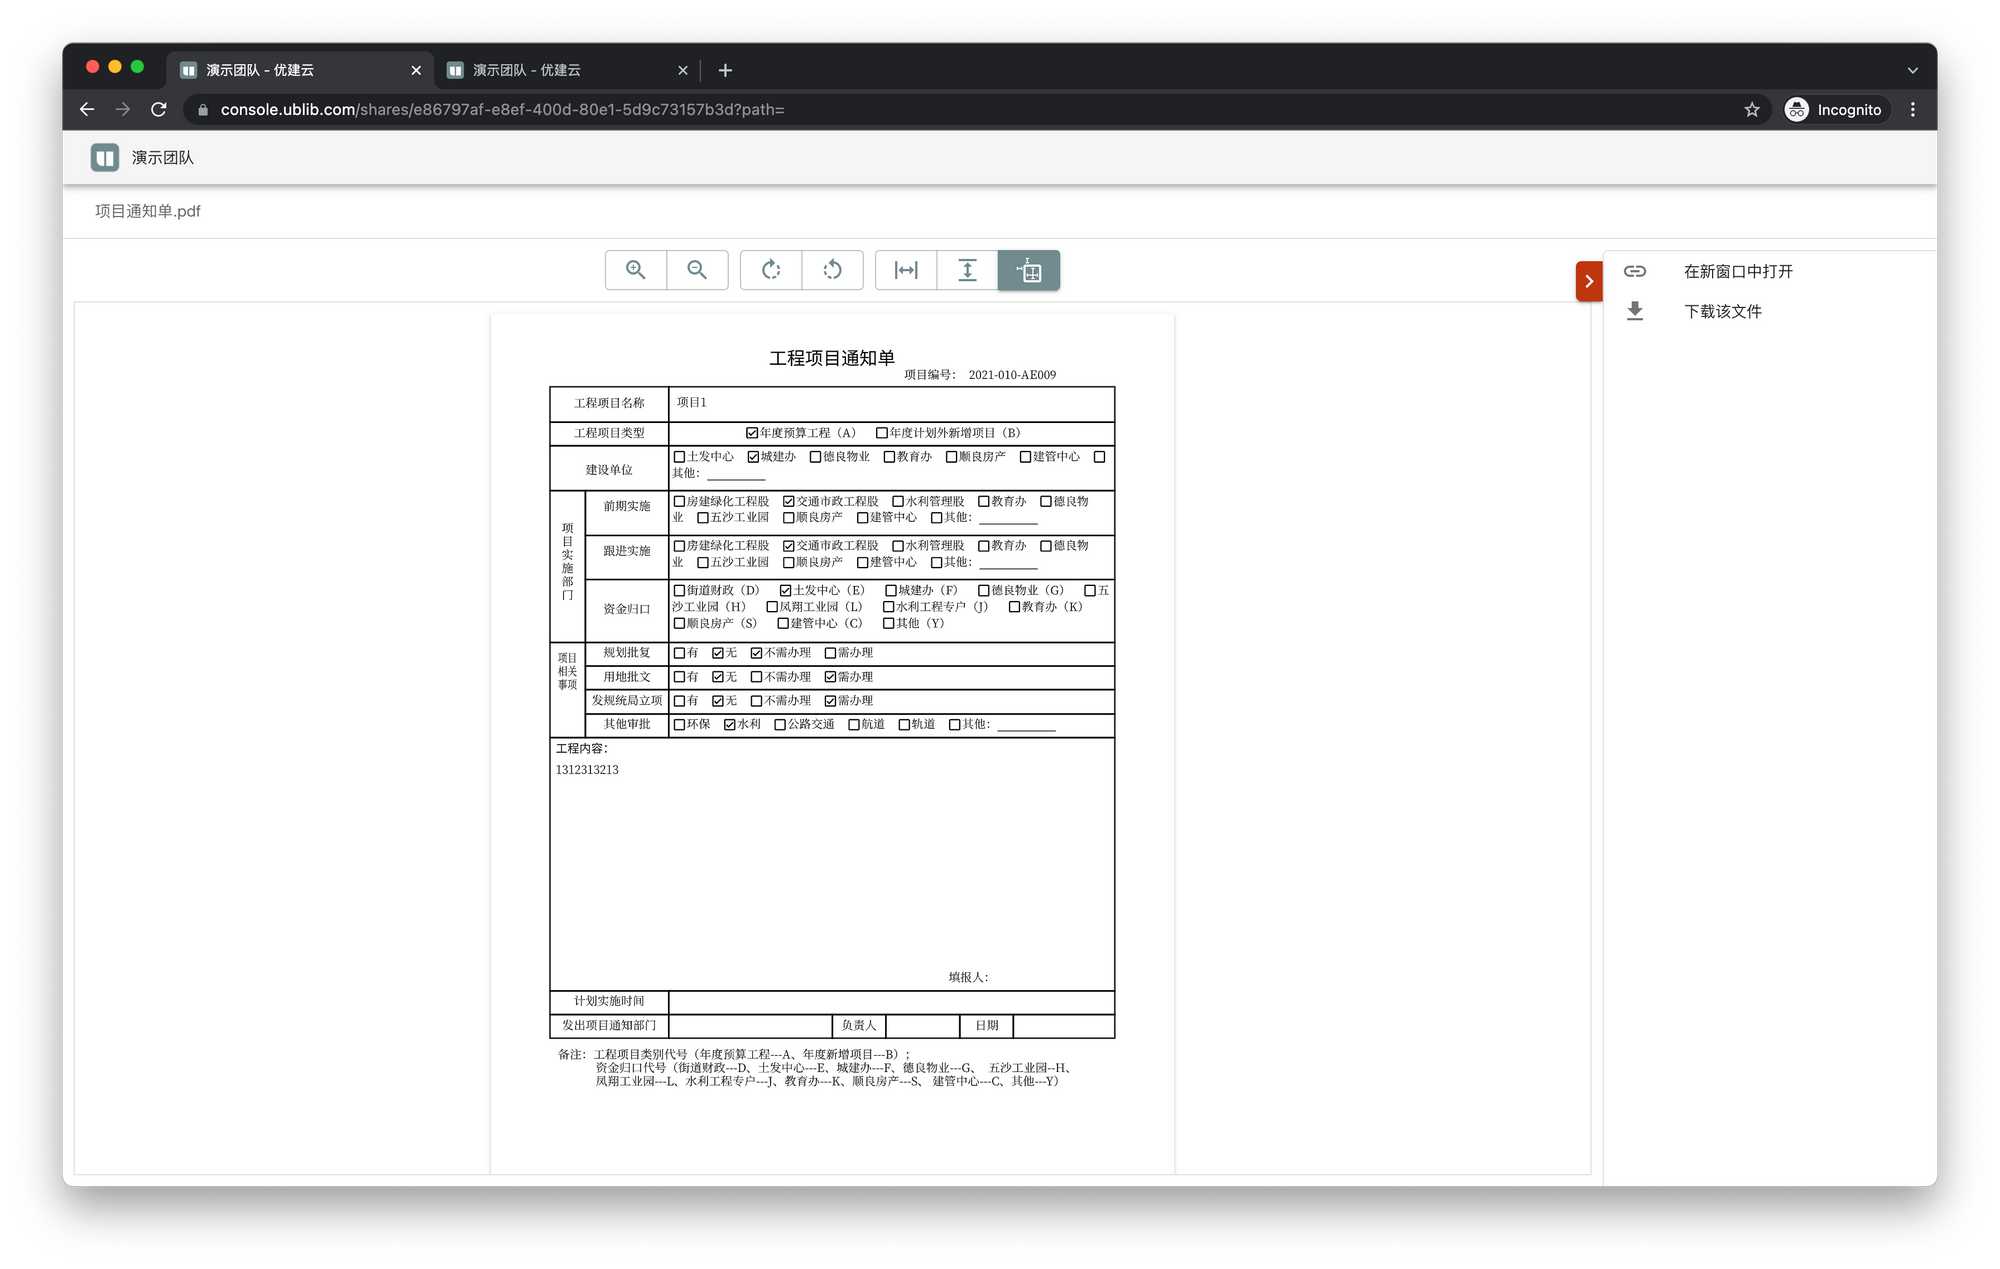The height and width of the screenshot is (1269, 2000).
Task: Rotate the PDF clockwise
Action: (x=771, y=270)
